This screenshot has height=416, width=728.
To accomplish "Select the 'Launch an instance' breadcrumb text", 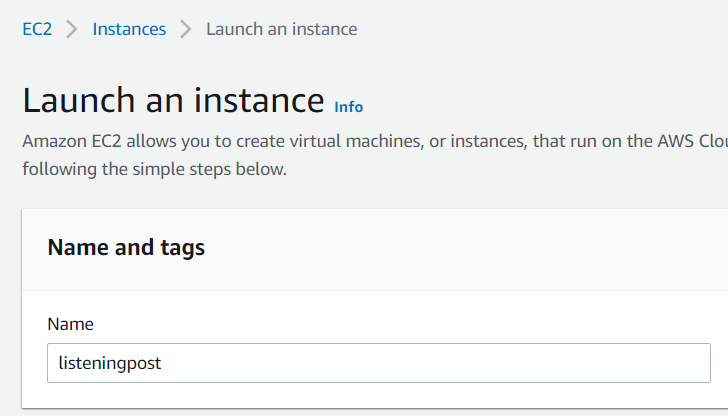I will point(281,29).
